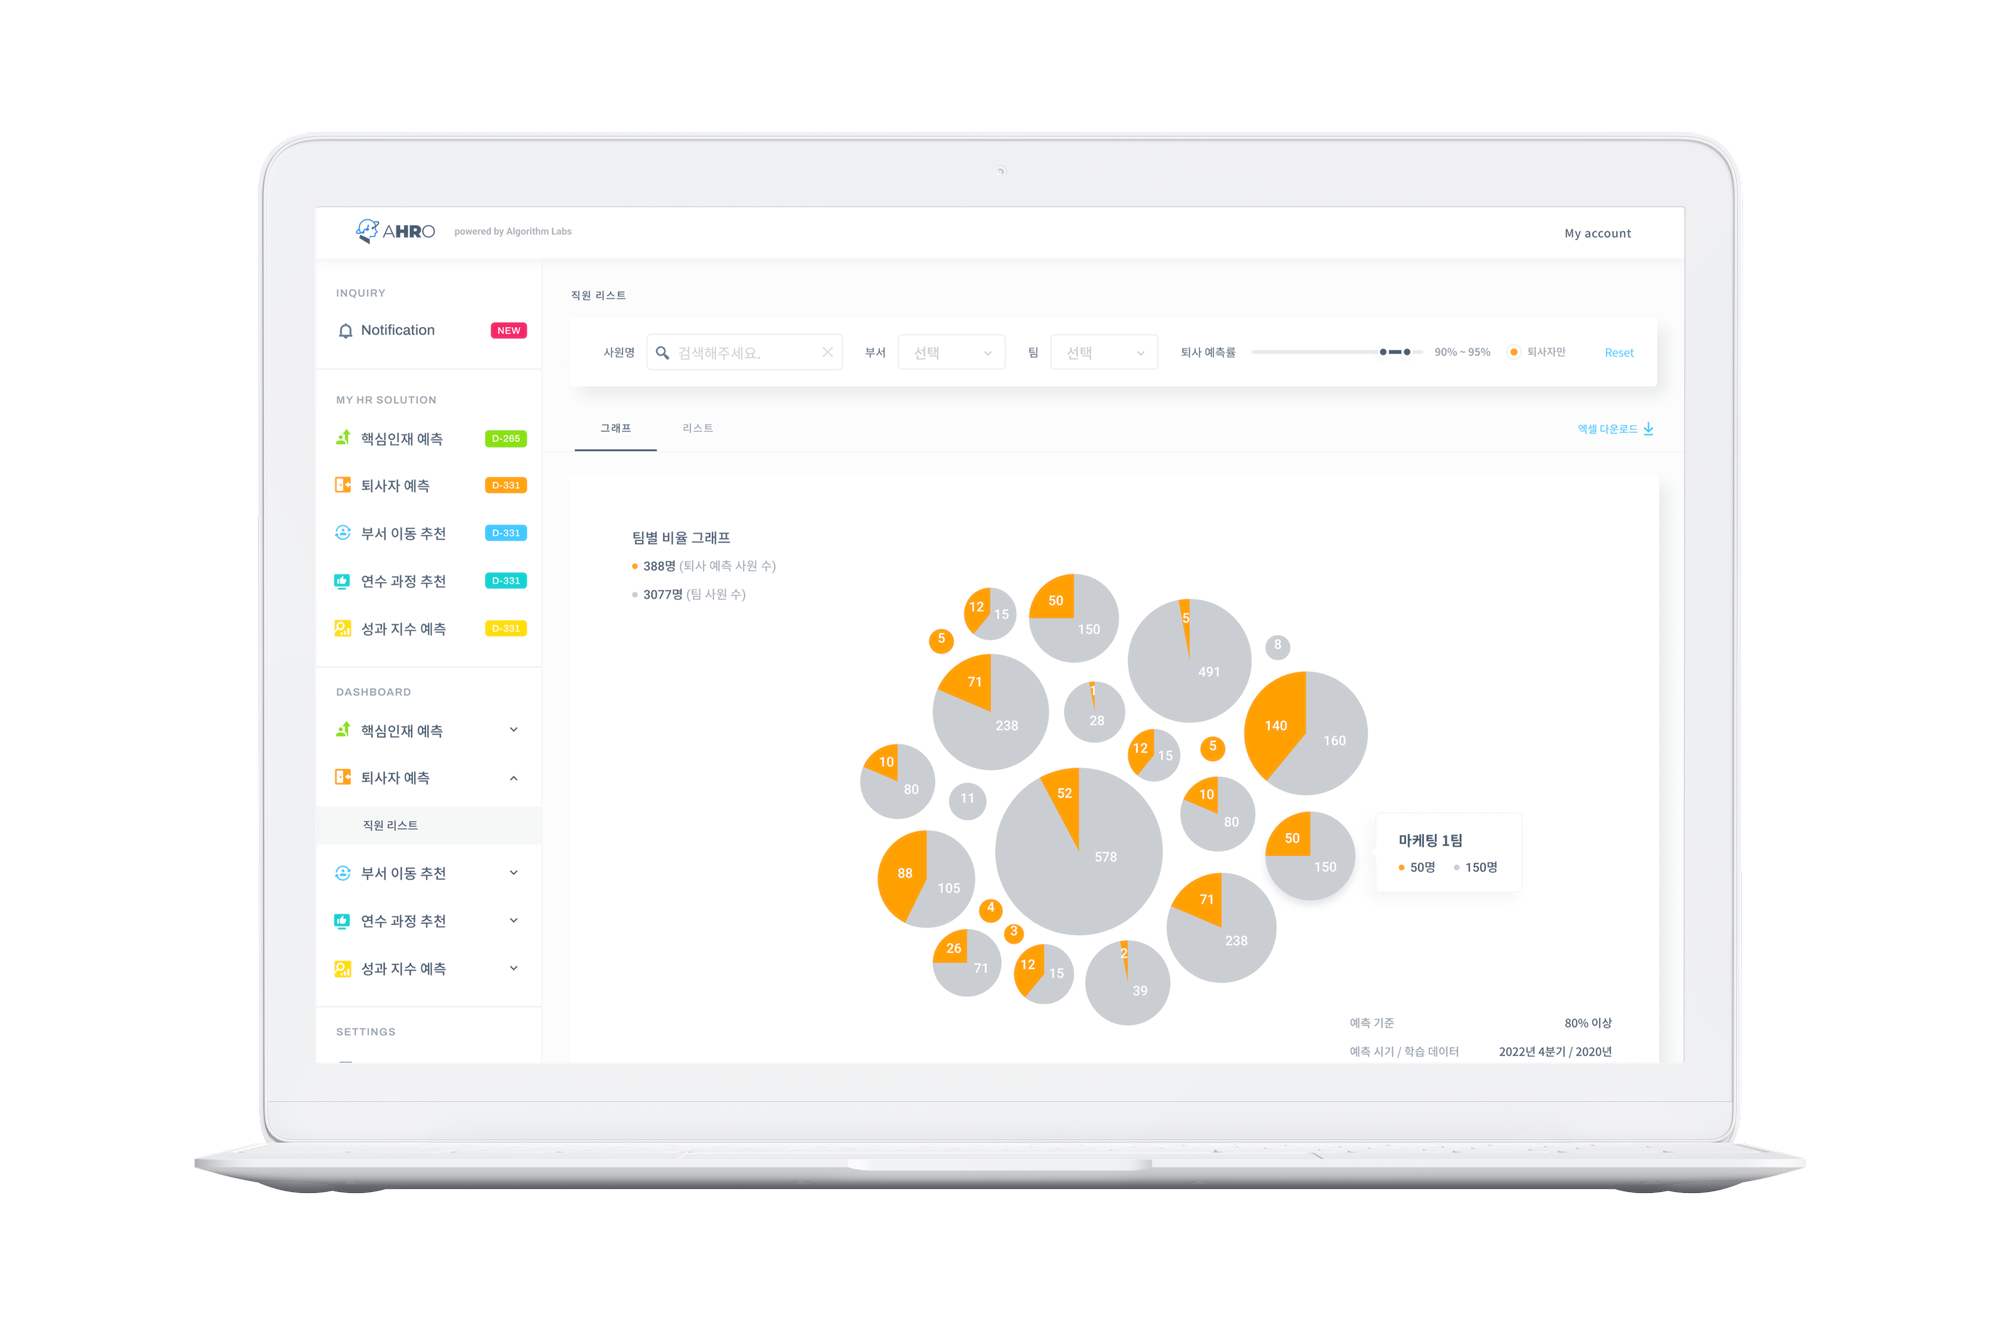Image resolution: width=2000 pixels, height=1333 pixels.
Task: Collapse 퇴사자 예측 dashboard section
Action: point(514,778)
